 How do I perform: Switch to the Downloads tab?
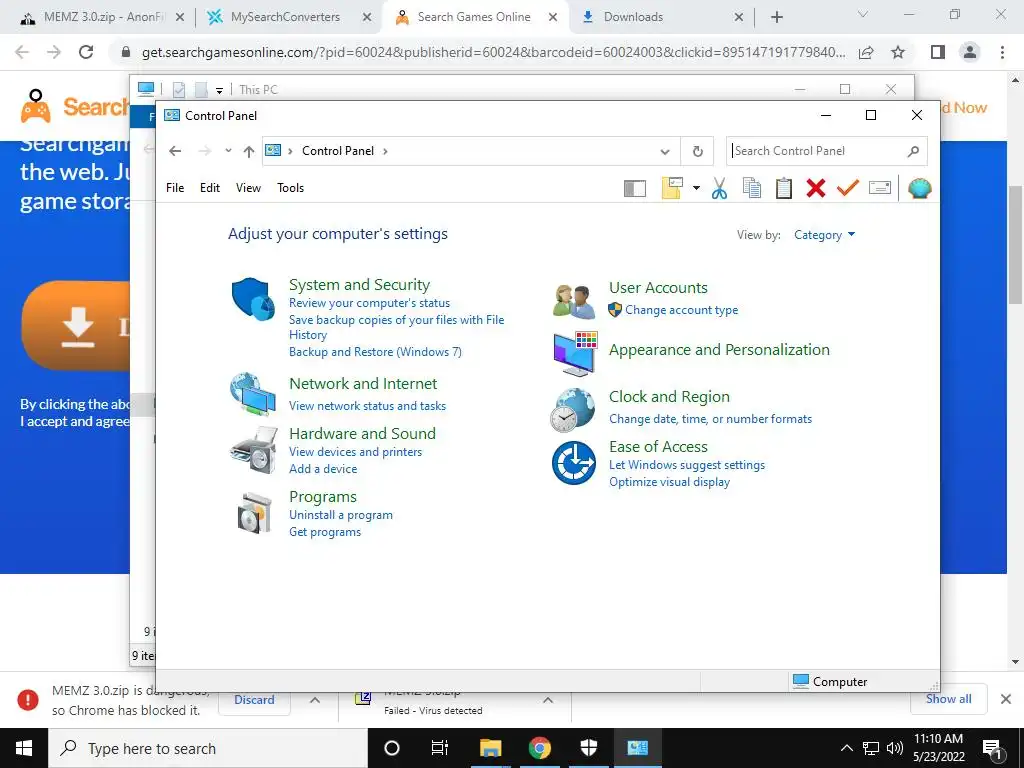660,17
